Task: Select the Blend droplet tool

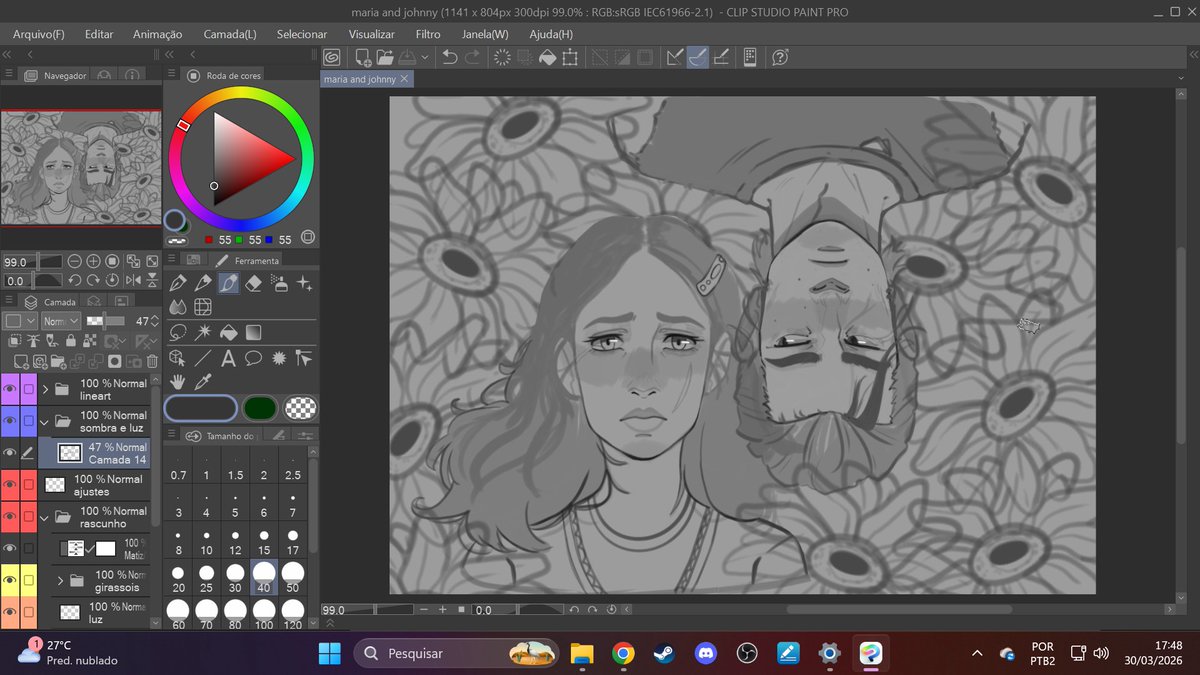Action: click(178, 307)
